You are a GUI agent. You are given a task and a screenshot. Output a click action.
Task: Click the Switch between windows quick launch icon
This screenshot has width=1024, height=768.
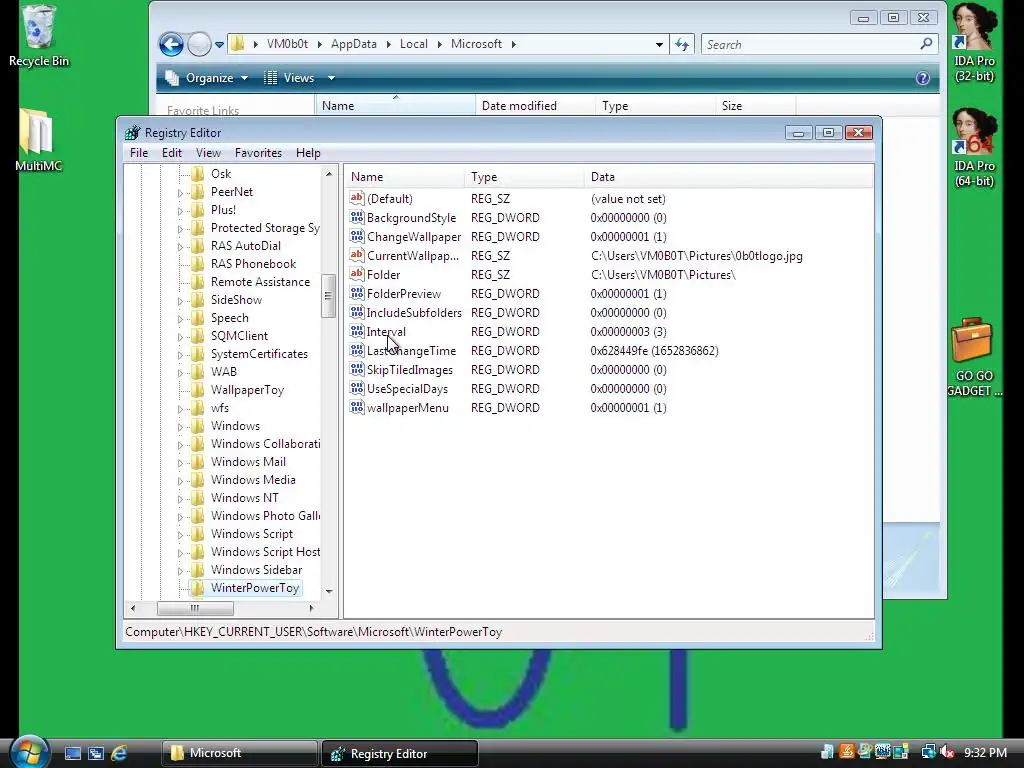[96, 754]
